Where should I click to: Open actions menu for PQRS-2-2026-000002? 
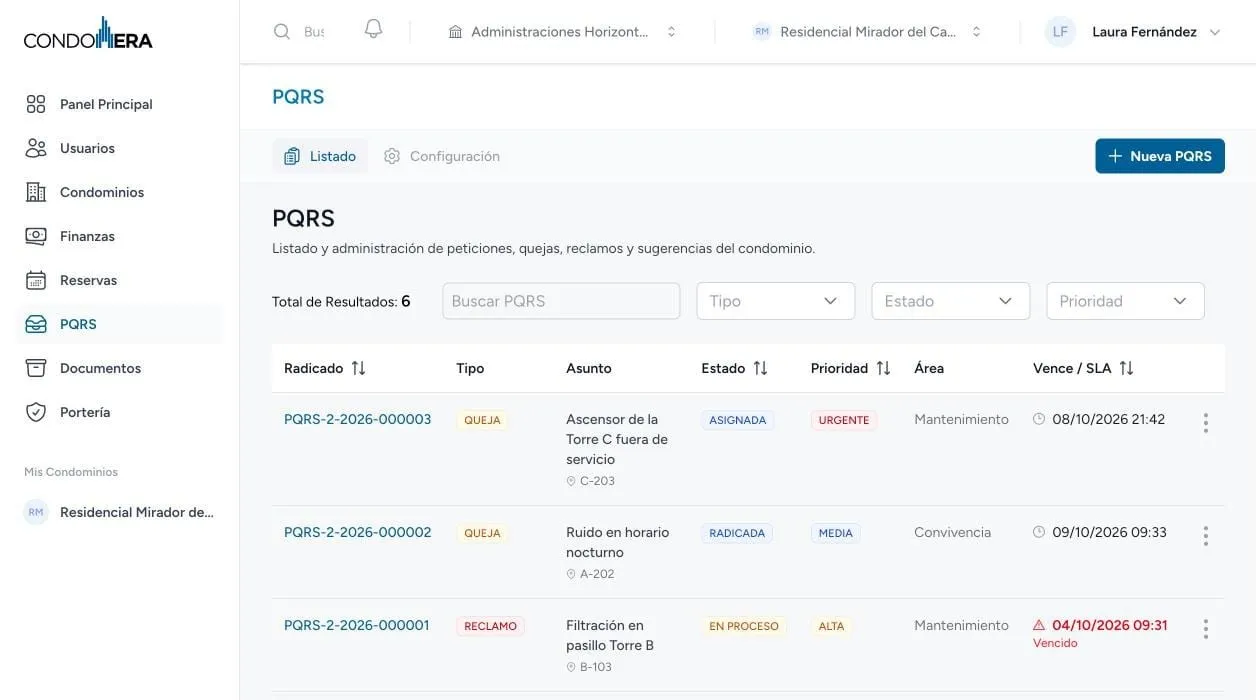click(x=1205, y=536)
